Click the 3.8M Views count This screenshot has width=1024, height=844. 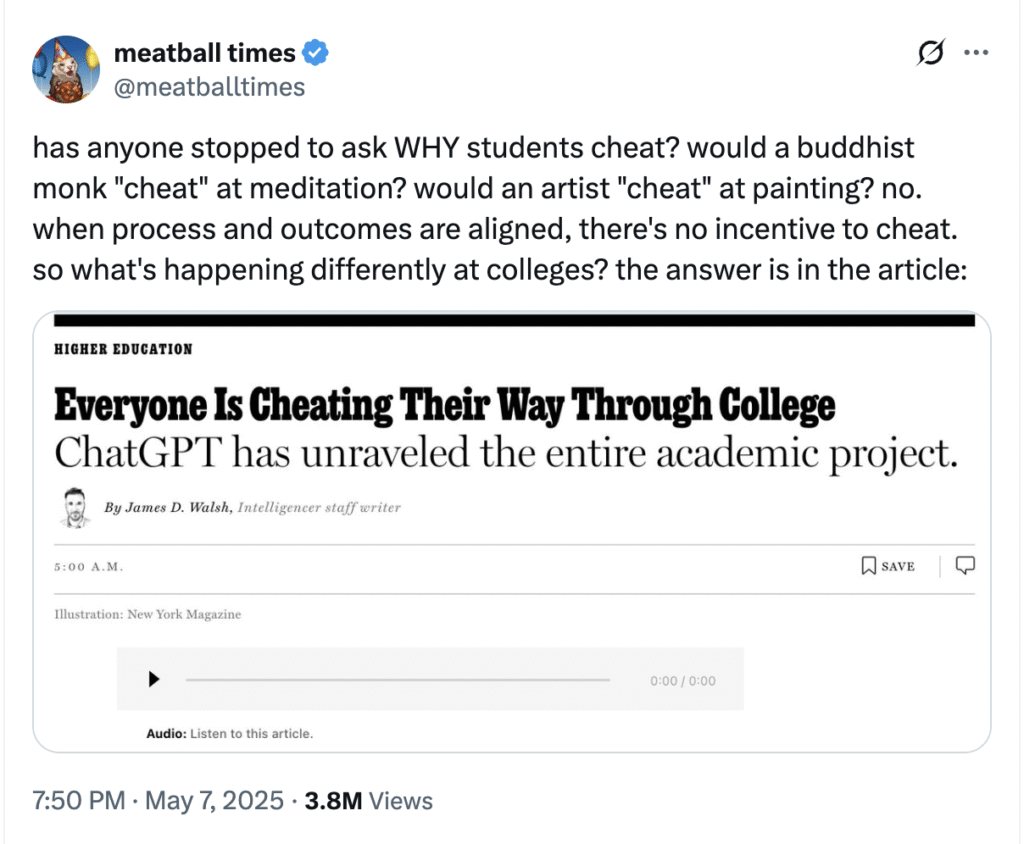pyautogui.click(x=370, y=800)
